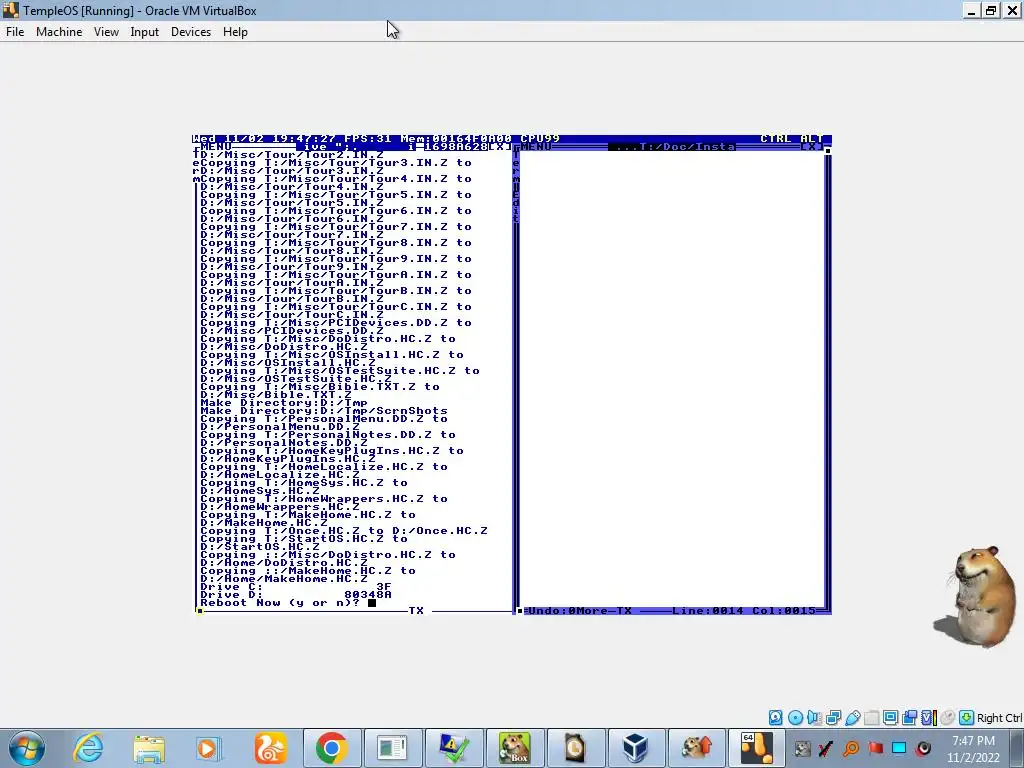Open the Input menu
Screen dimensions: 1024x768
[x=144, y=32]
